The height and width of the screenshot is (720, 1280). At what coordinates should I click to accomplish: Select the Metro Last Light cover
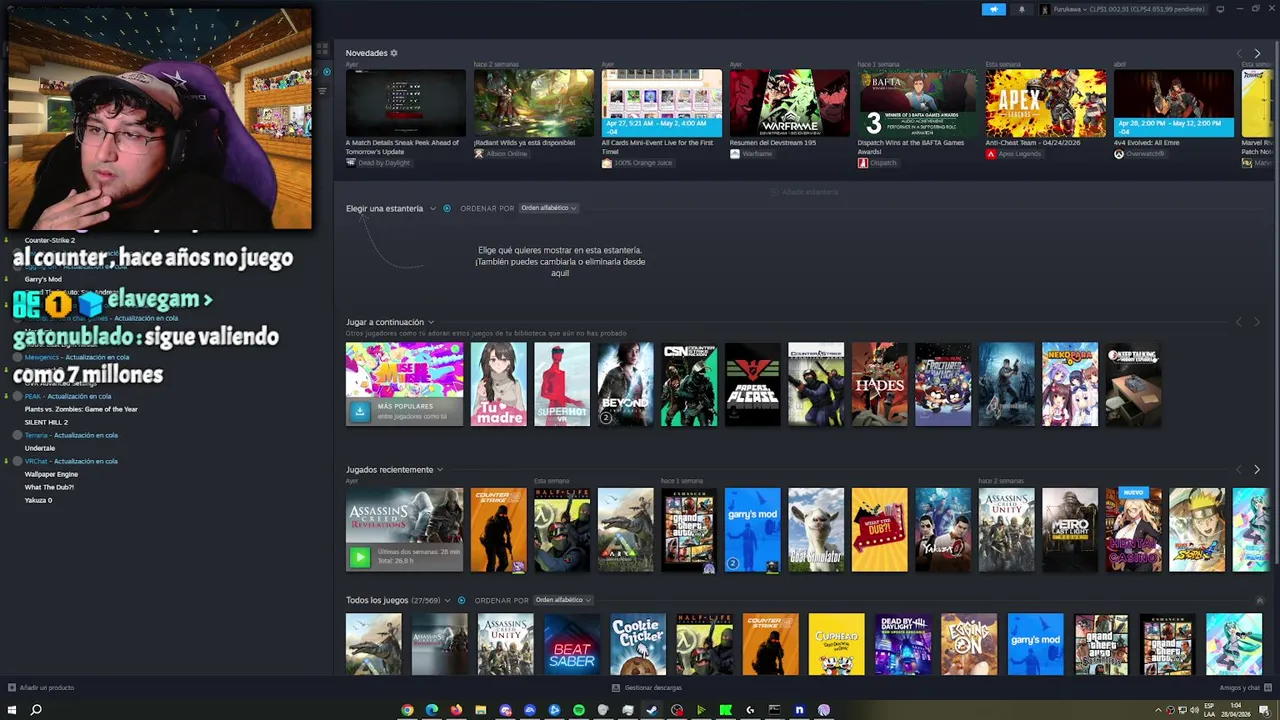click(1070, 530)
